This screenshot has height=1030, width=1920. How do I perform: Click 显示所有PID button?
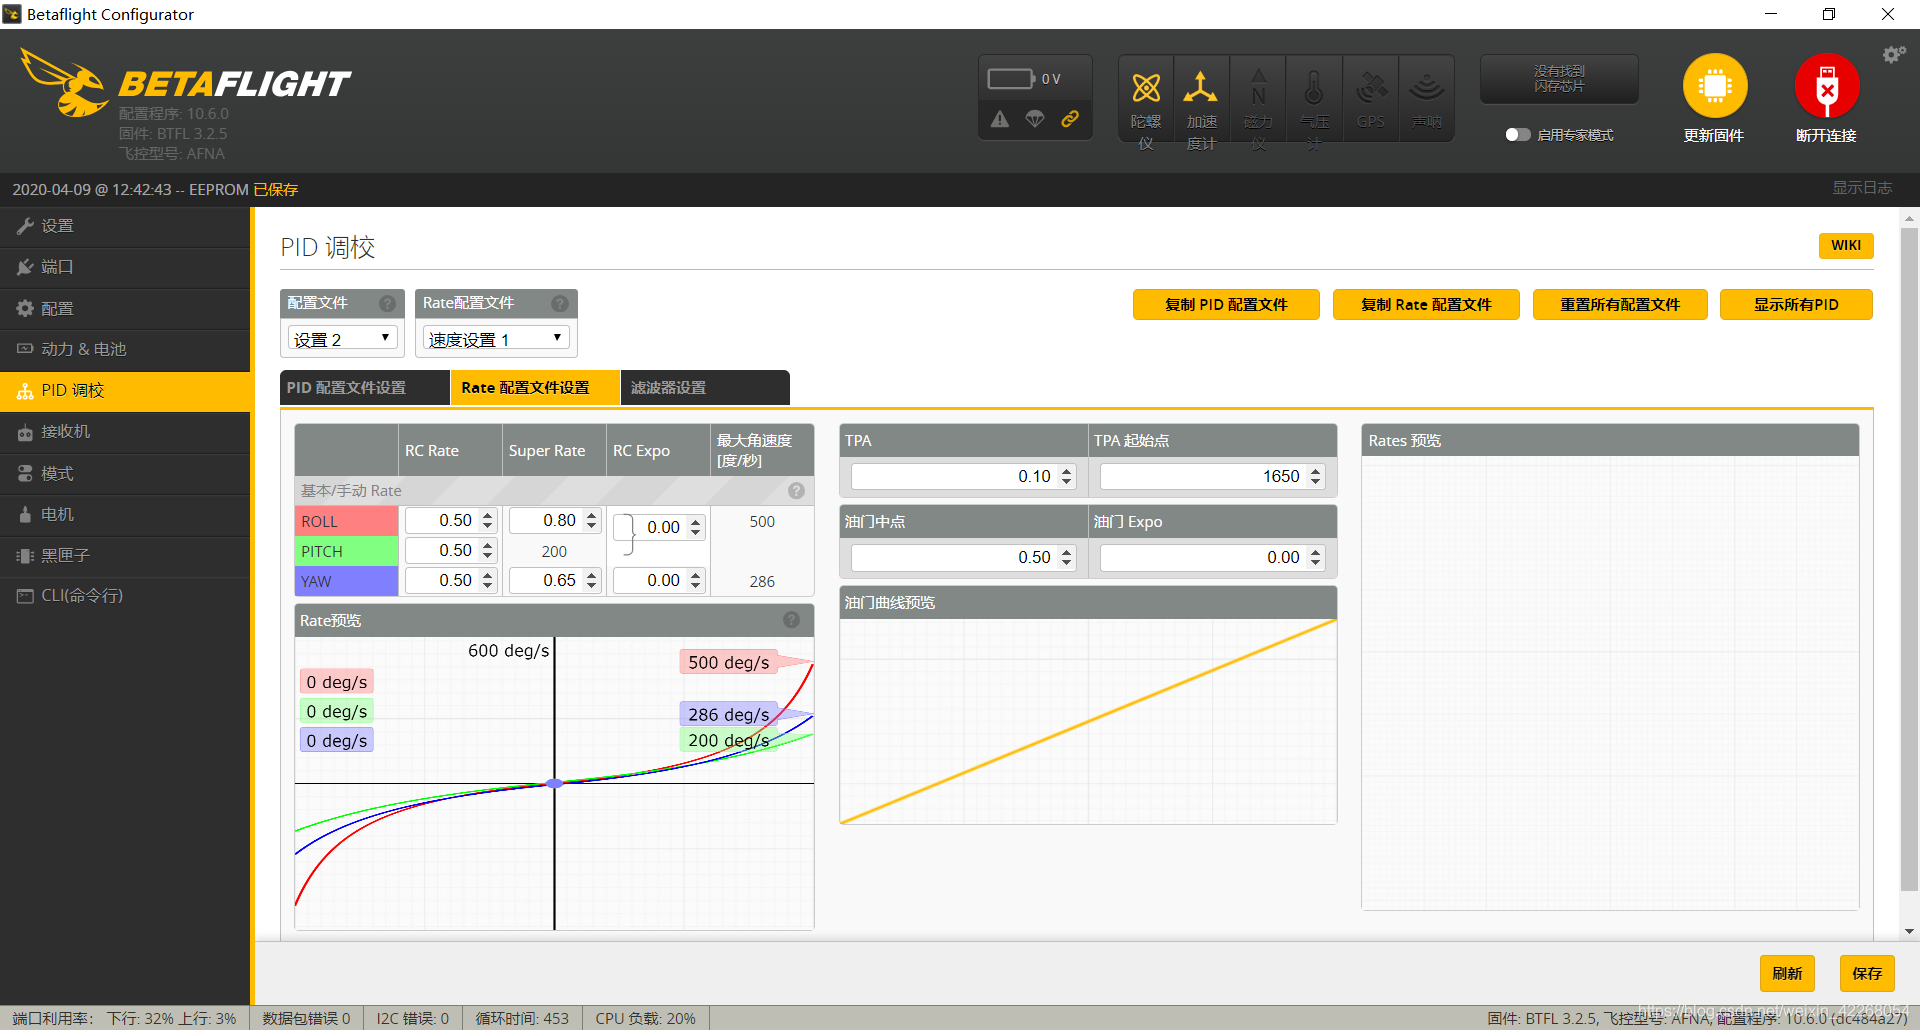(1796, 305)
